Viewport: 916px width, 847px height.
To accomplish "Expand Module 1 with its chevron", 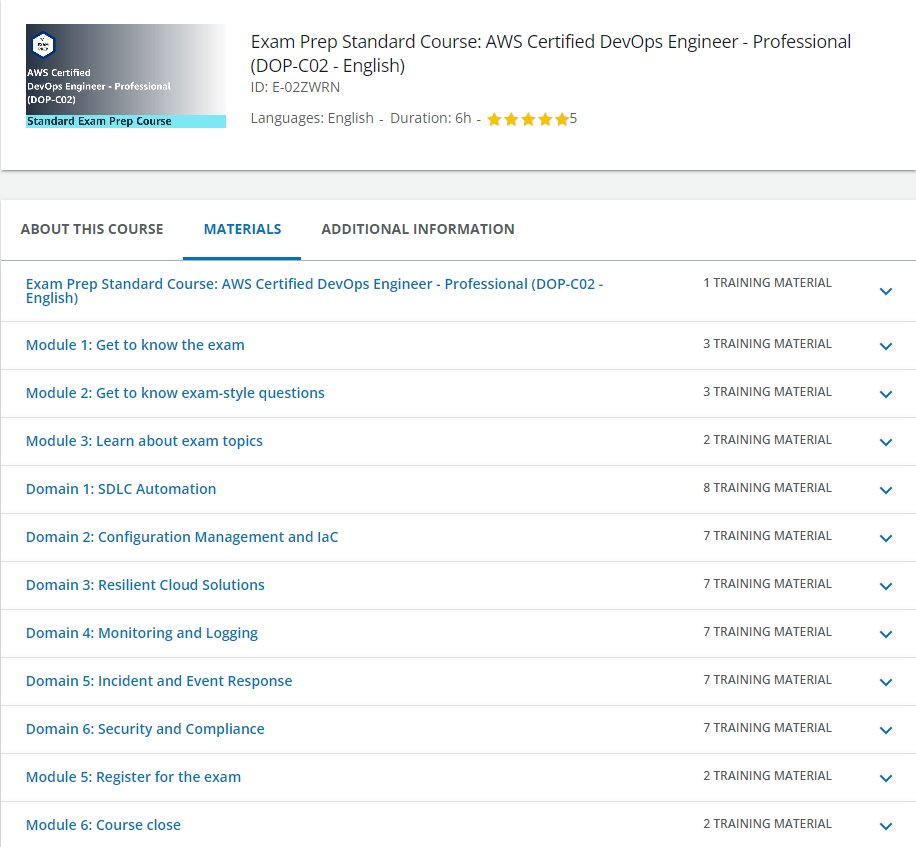I will (886, 346).
